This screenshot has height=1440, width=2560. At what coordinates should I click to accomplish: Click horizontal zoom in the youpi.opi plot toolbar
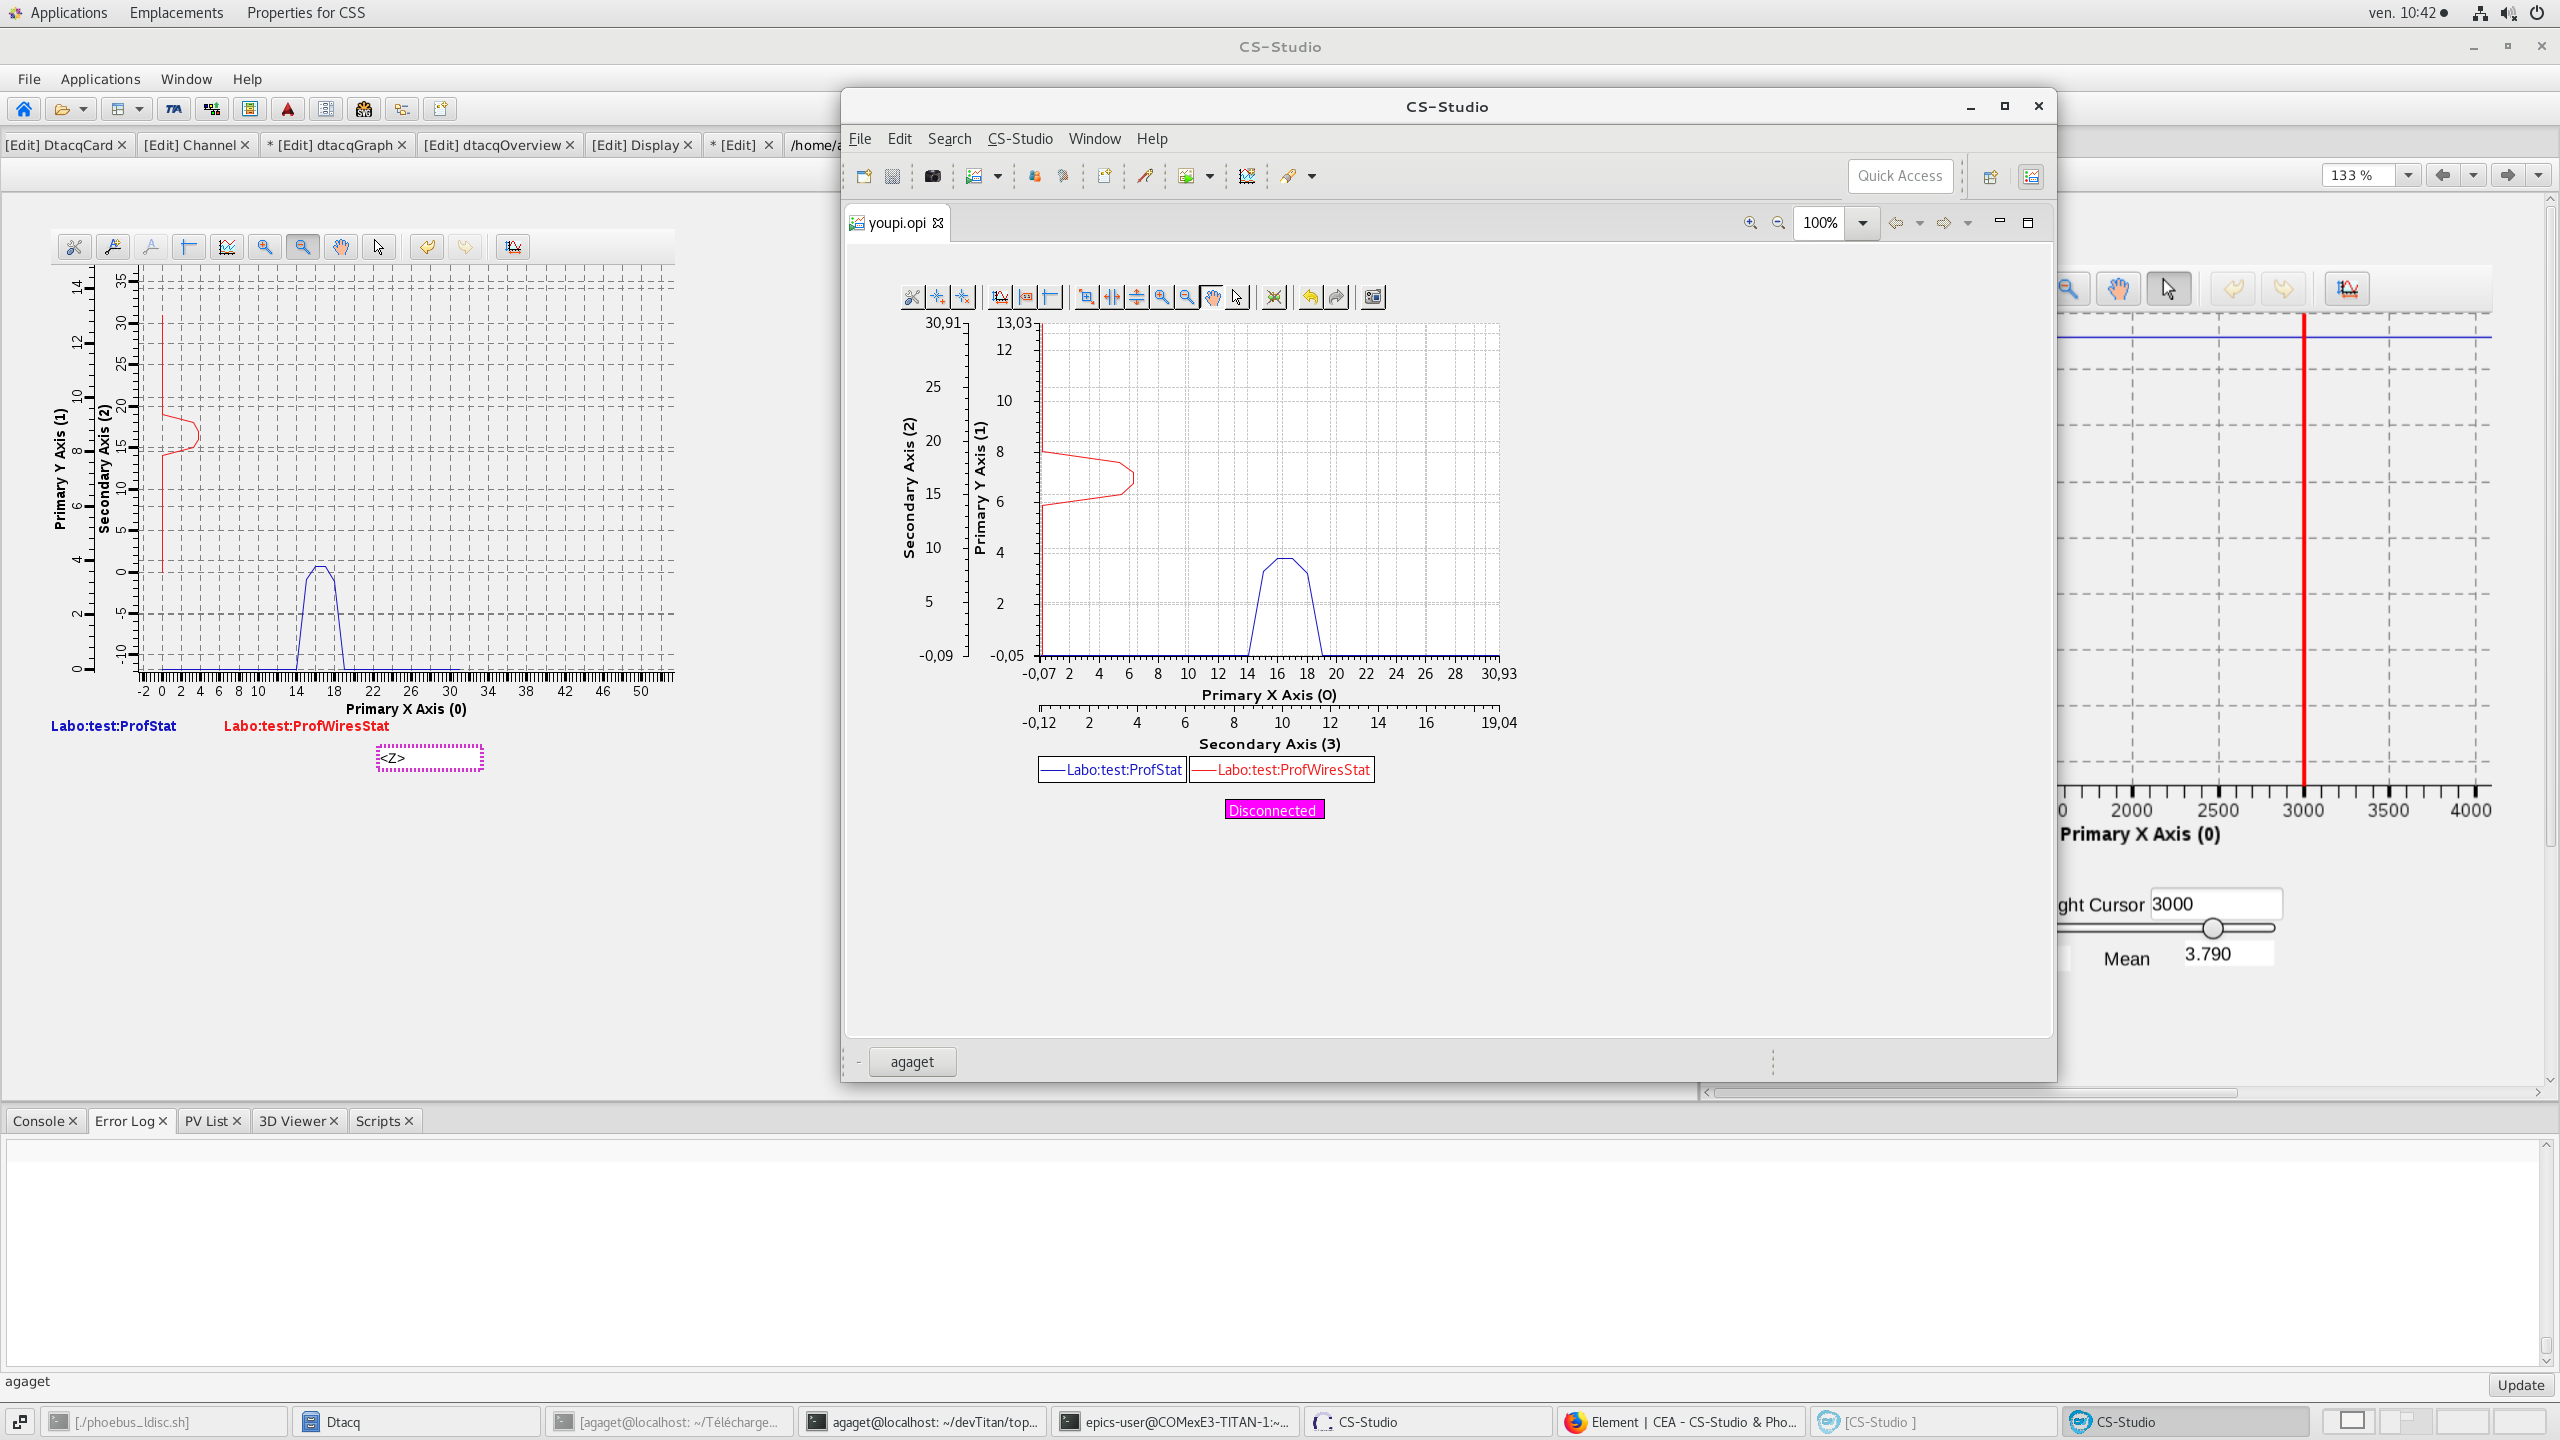click(x=1111, y=297)
